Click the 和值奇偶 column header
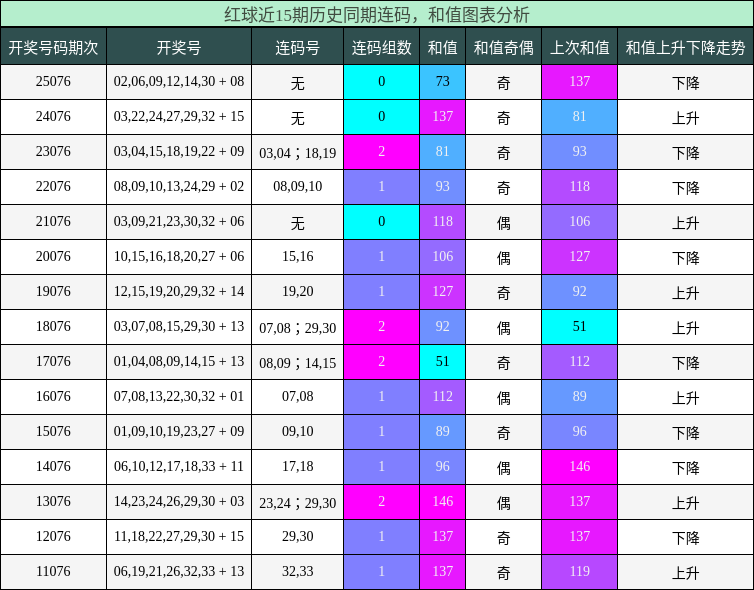The width and height of the screenshot is (754, 590). (x=503, y=47)
